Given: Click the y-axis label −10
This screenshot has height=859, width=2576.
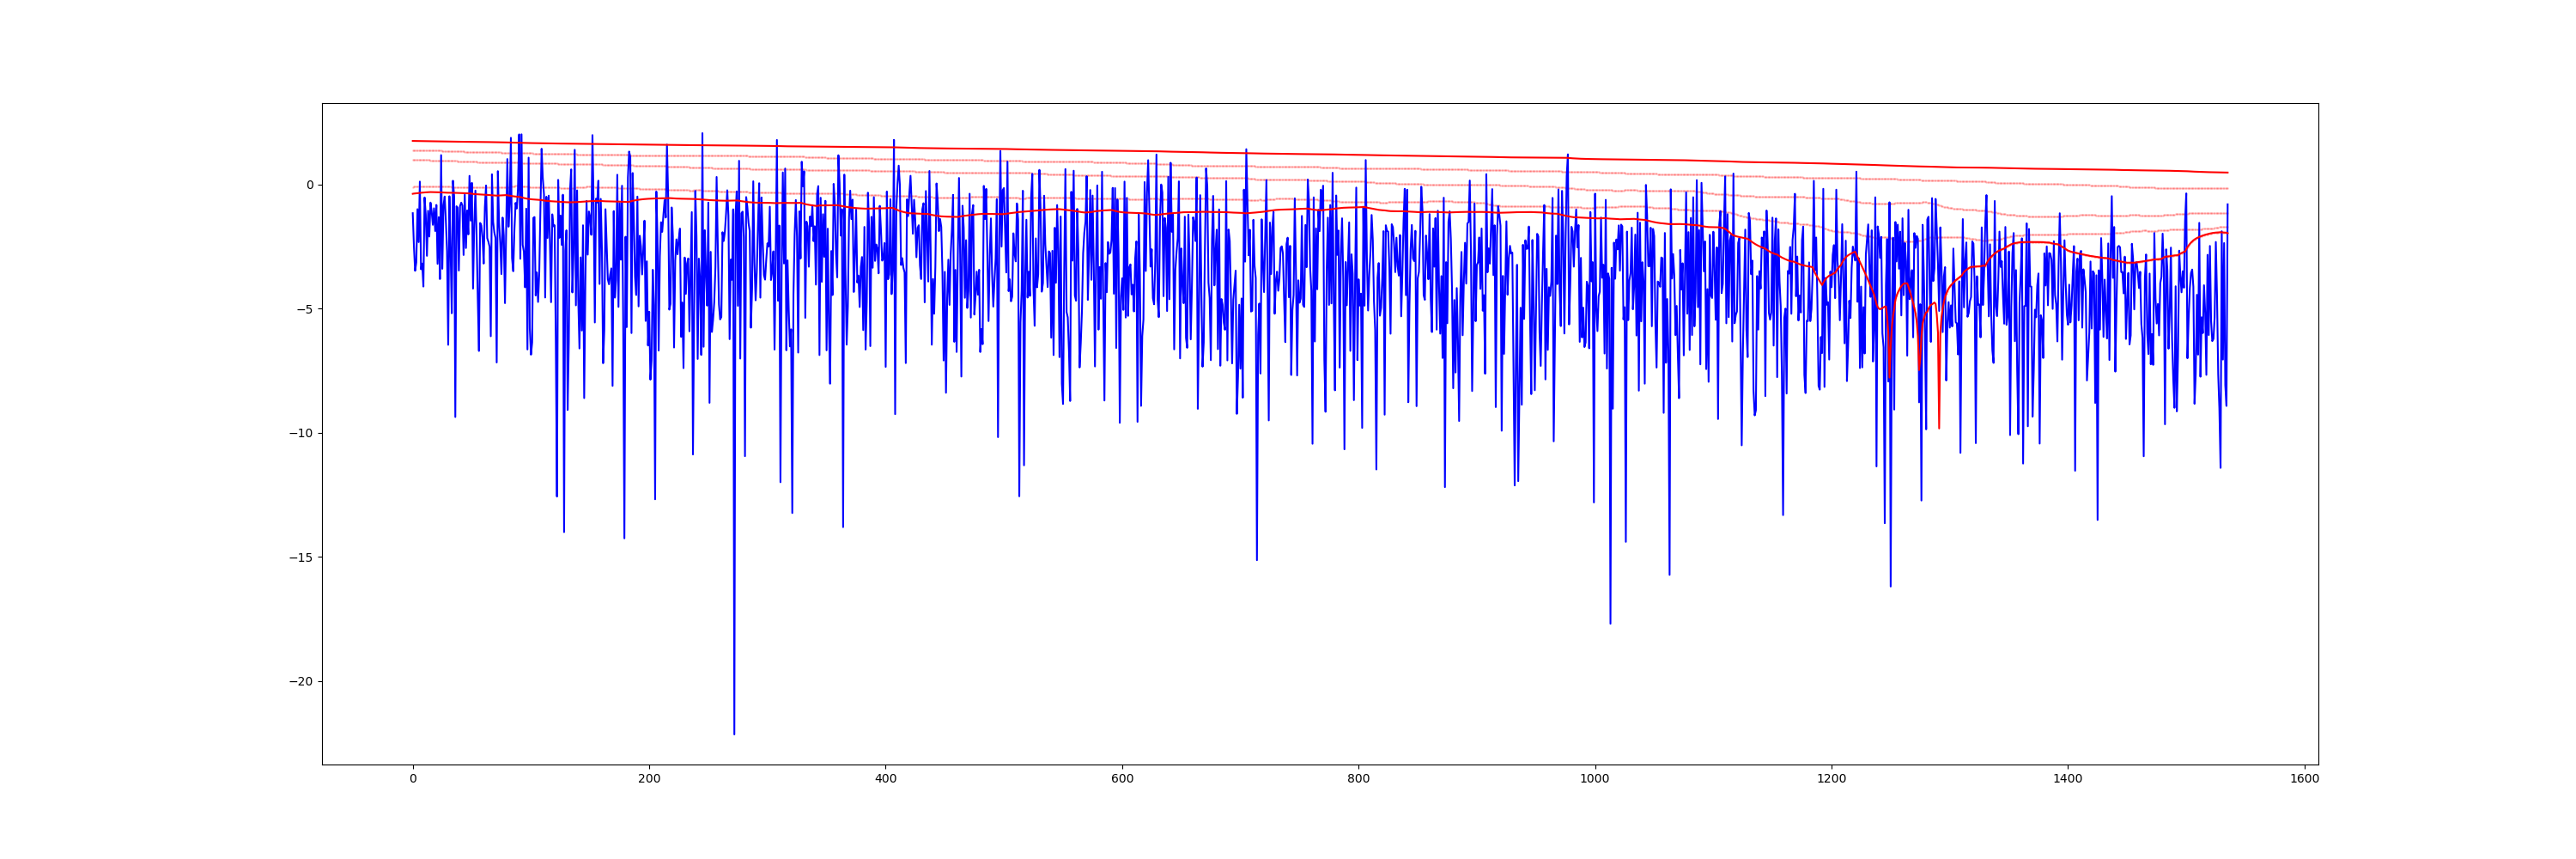Looking at the screenshot, I should pyautogui.click(x=301, y=433).
